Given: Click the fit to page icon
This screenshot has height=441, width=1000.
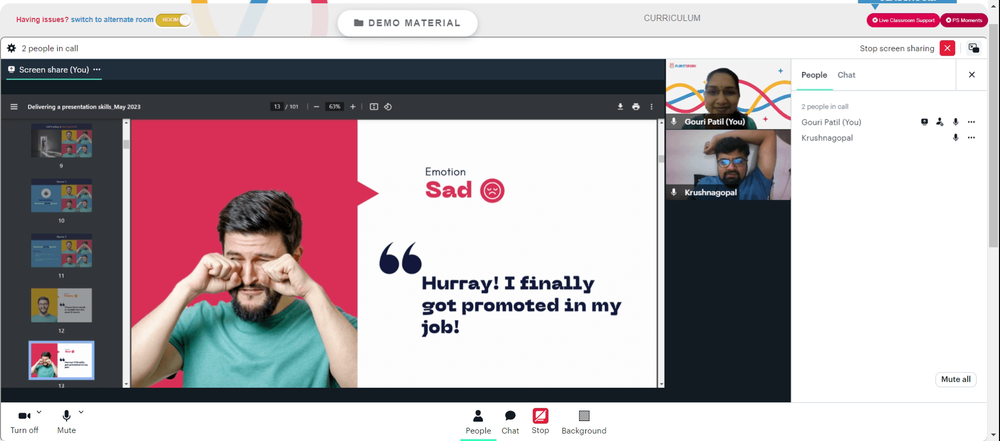Looking at the screenshot, I should click(x=374, y=107).
